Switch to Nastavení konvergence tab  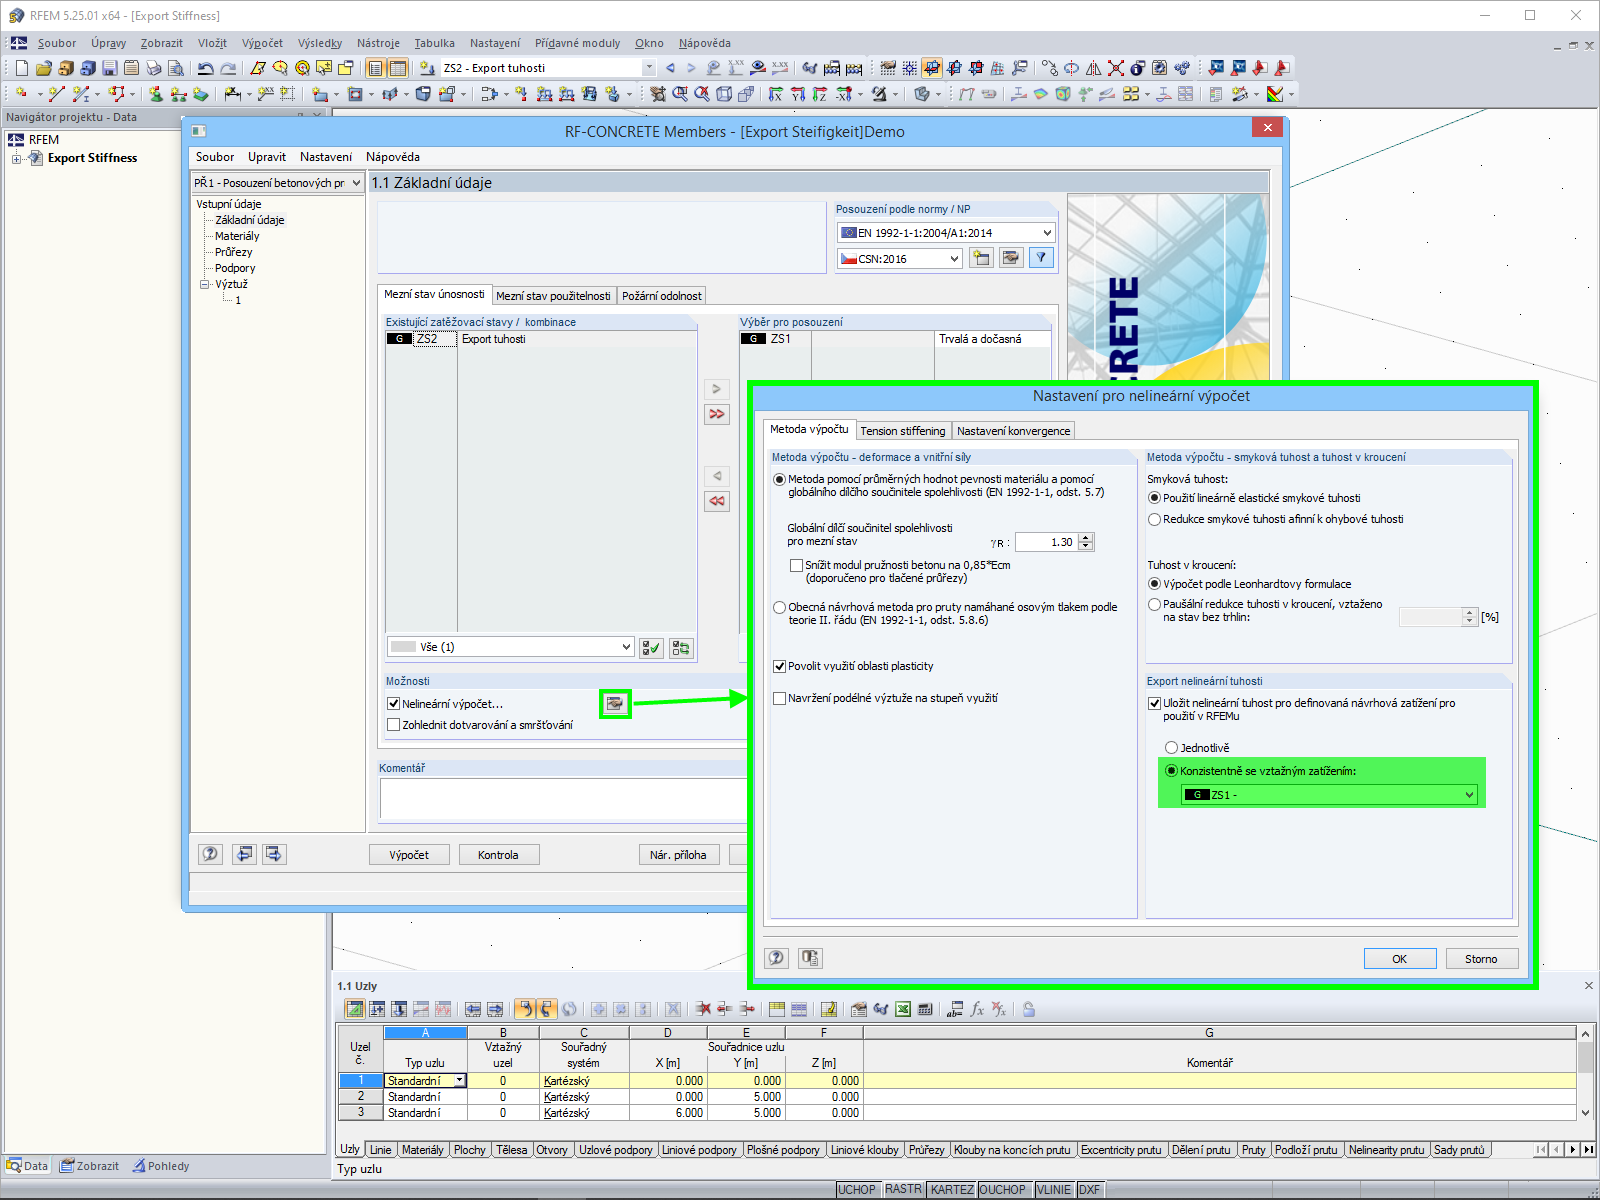[1013, 431]
